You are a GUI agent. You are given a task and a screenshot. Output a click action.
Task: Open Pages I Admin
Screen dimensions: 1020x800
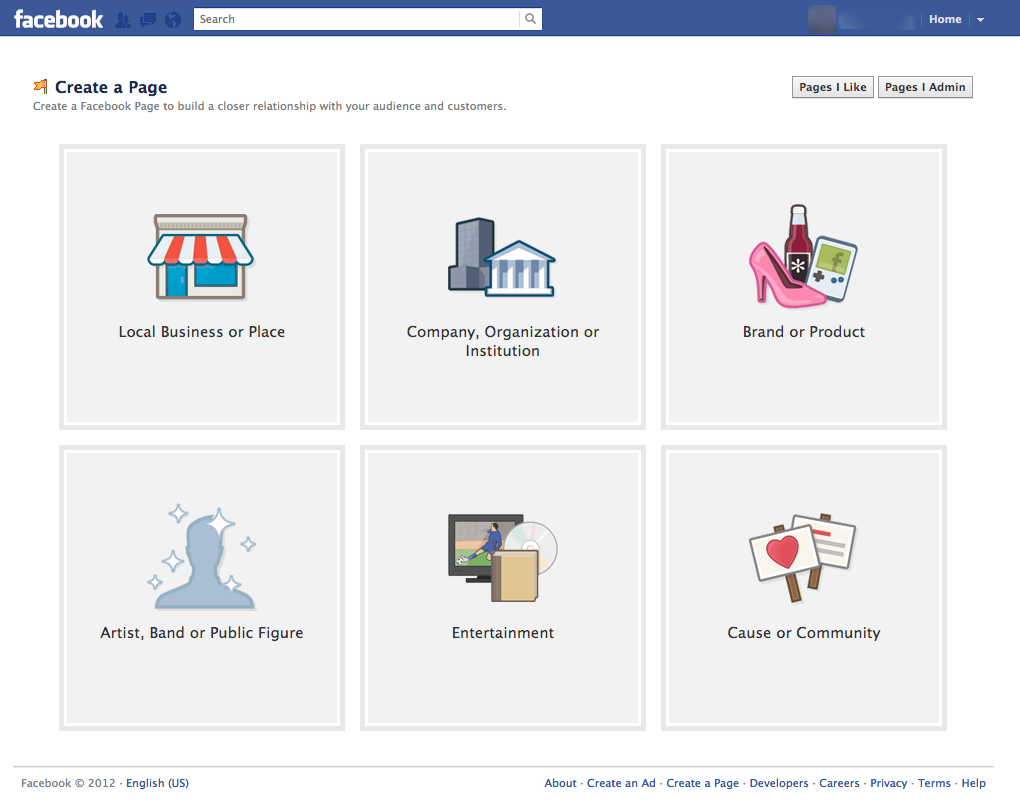coord(925,87)
